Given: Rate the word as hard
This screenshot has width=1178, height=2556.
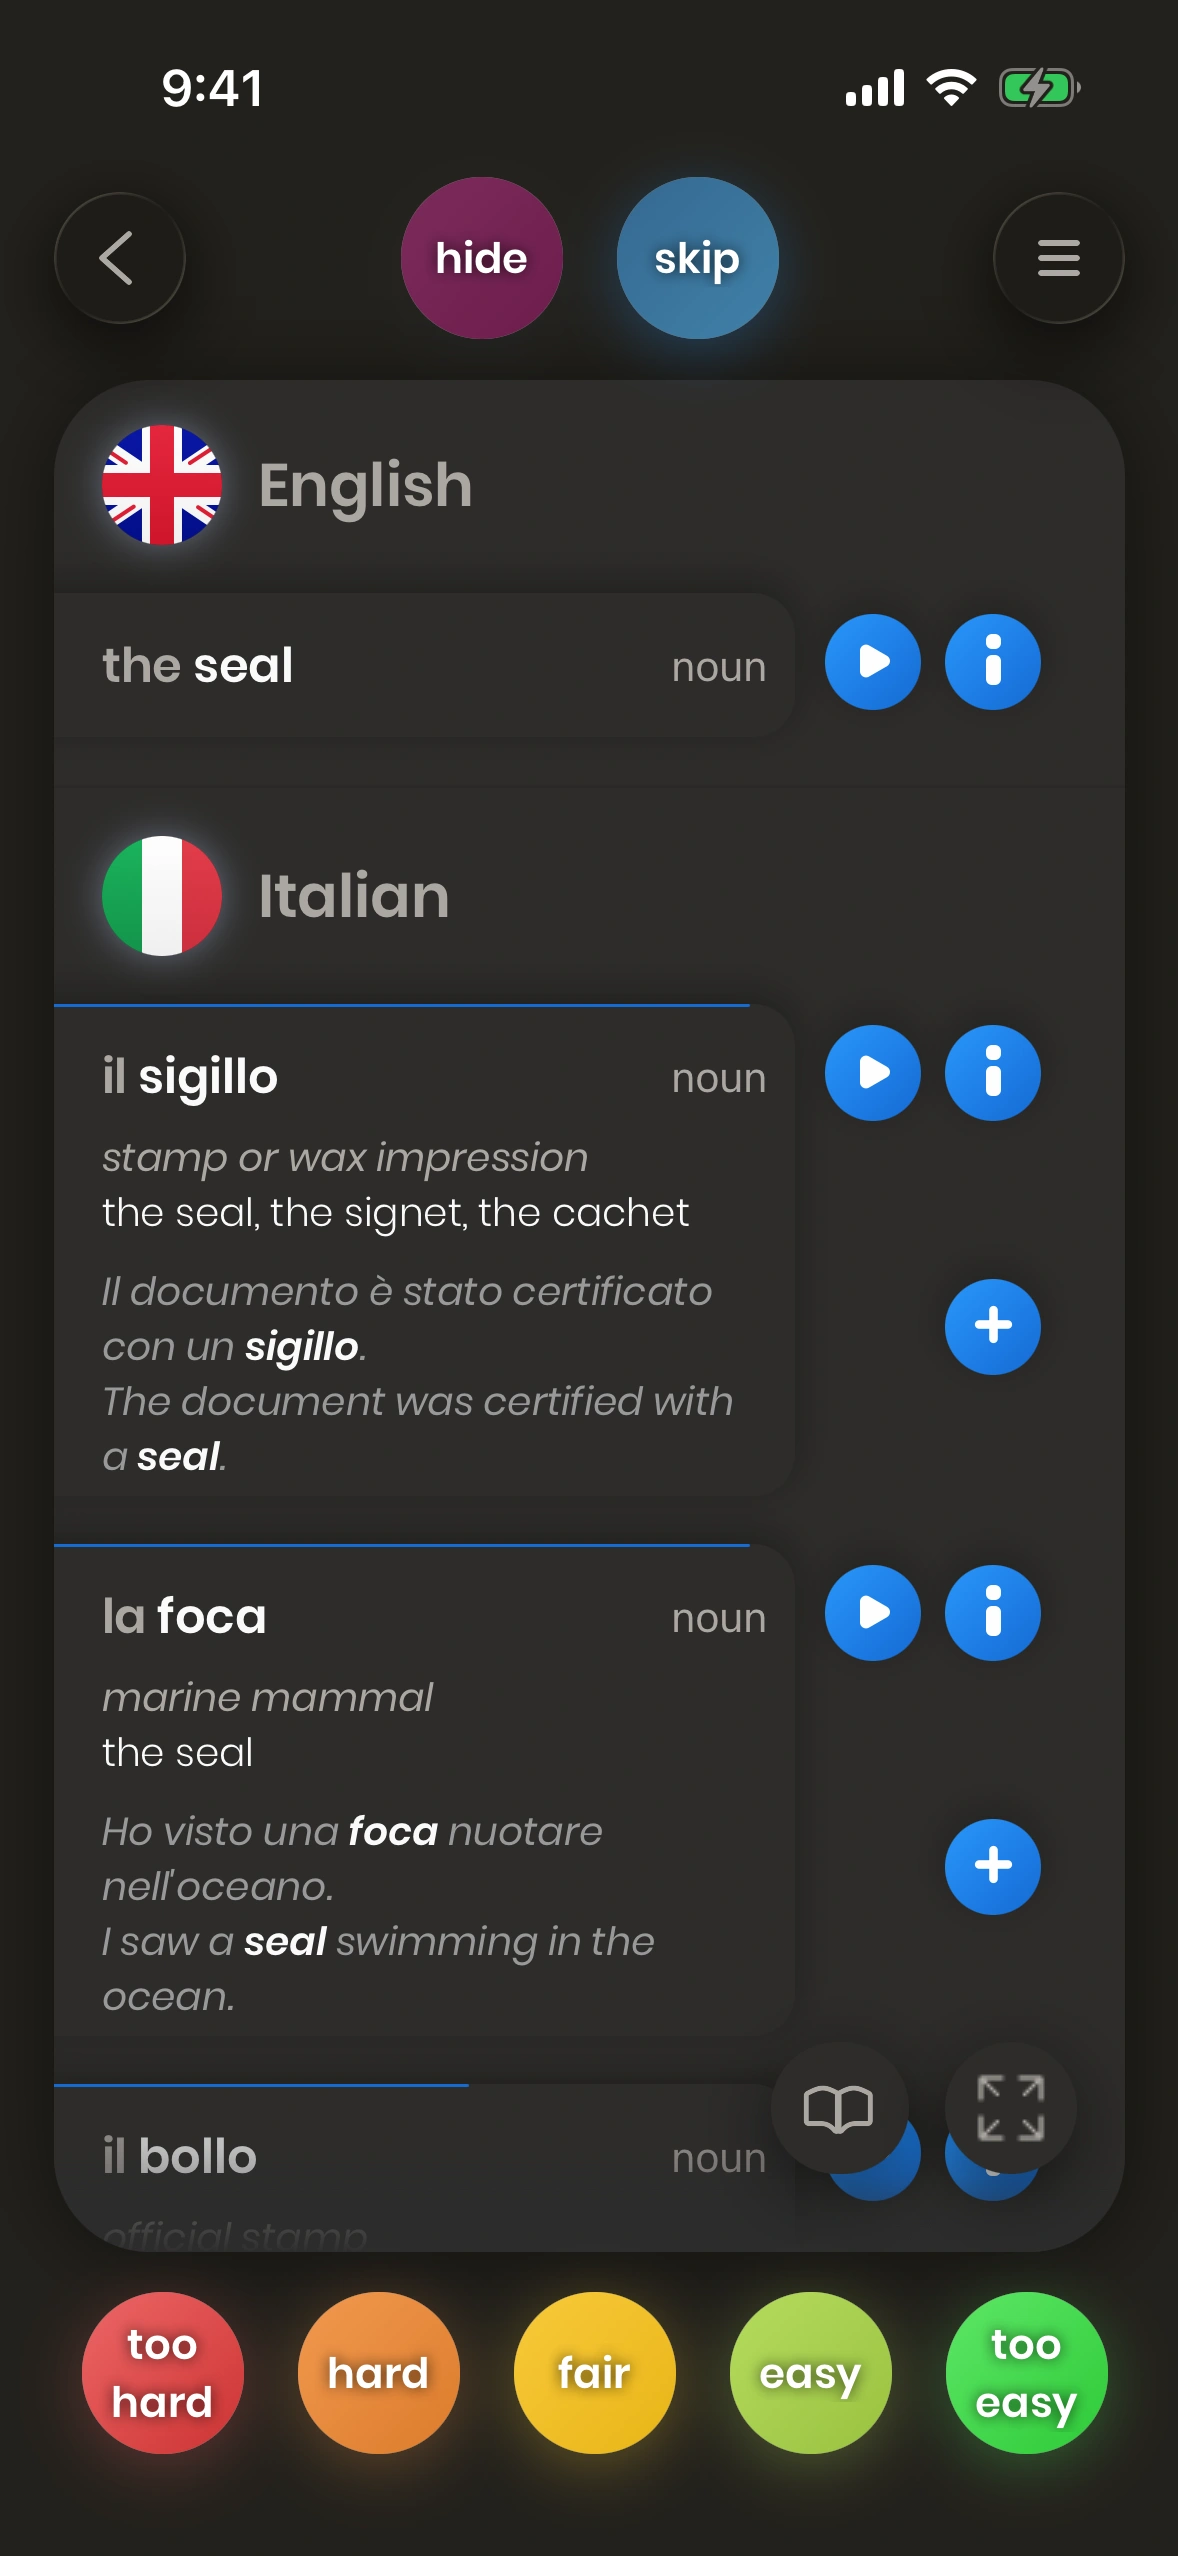Looking at the screenshot, I should [x=378, y=2372].
